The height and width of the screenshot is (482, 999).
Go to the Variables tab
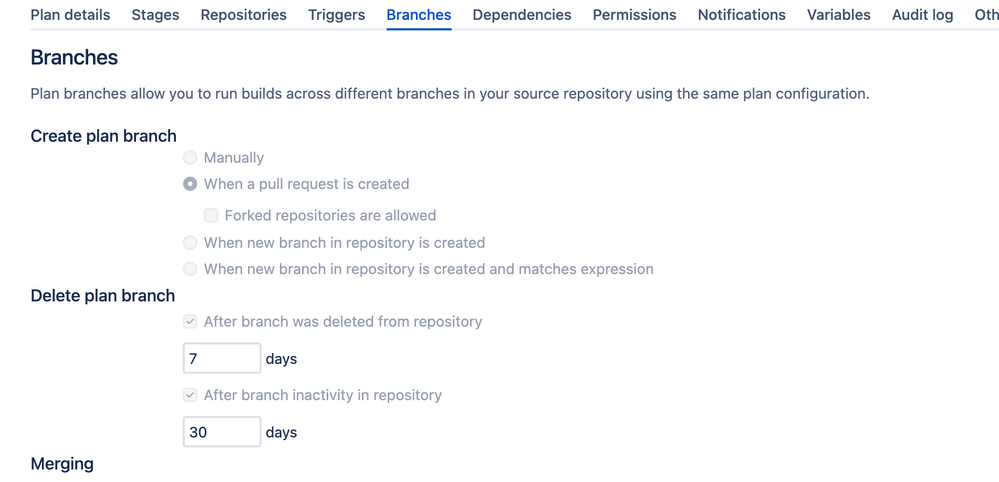(838, 15)
